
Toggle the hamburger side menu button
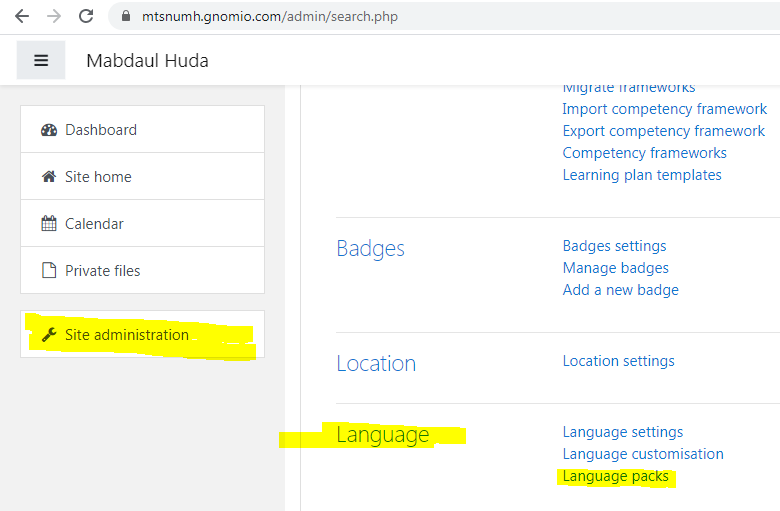coord(41,60)
